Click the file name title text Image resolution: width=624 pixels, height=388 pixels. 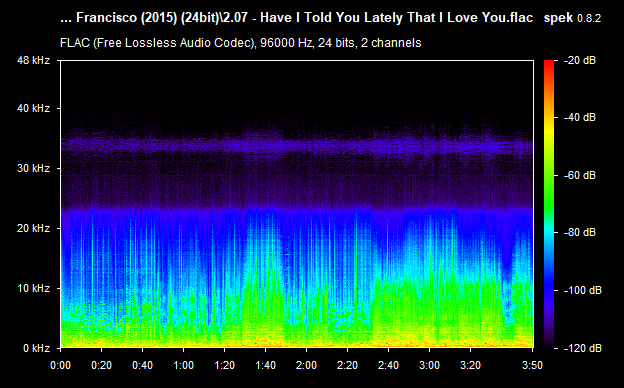[296, 18]
